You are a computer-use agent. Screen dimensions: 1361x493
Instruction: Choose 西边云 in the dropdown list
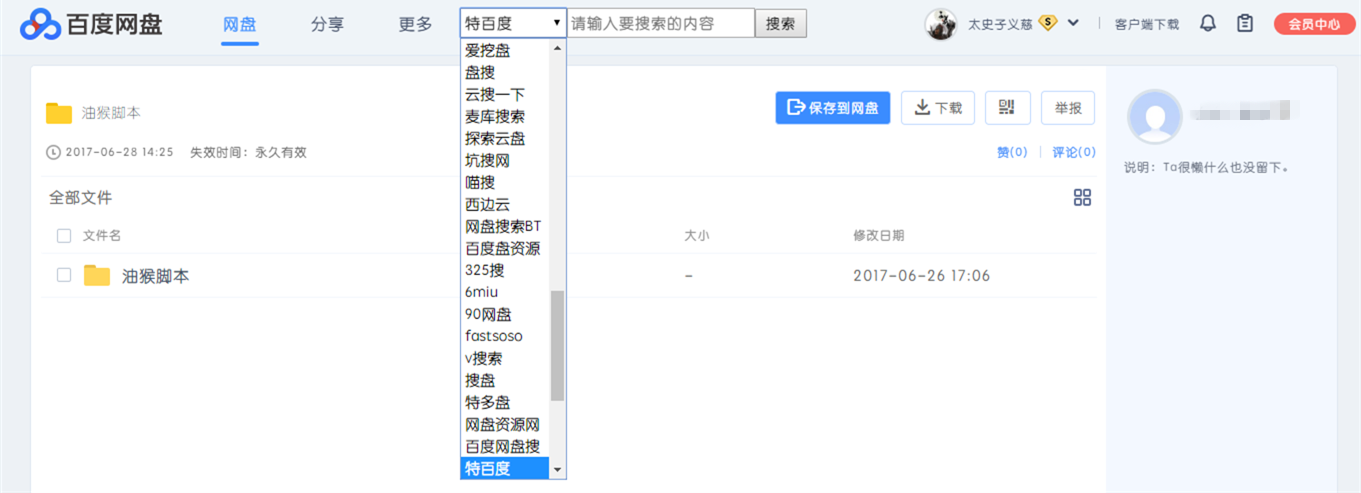(x=506, y=204)
